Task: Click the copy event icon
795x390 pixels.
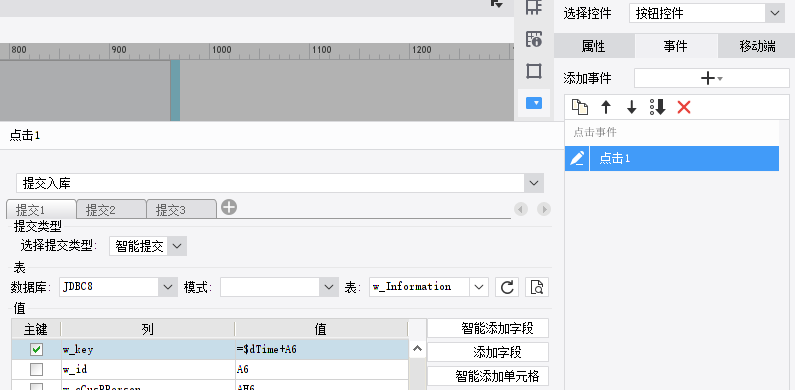Action: coord(580,107)
